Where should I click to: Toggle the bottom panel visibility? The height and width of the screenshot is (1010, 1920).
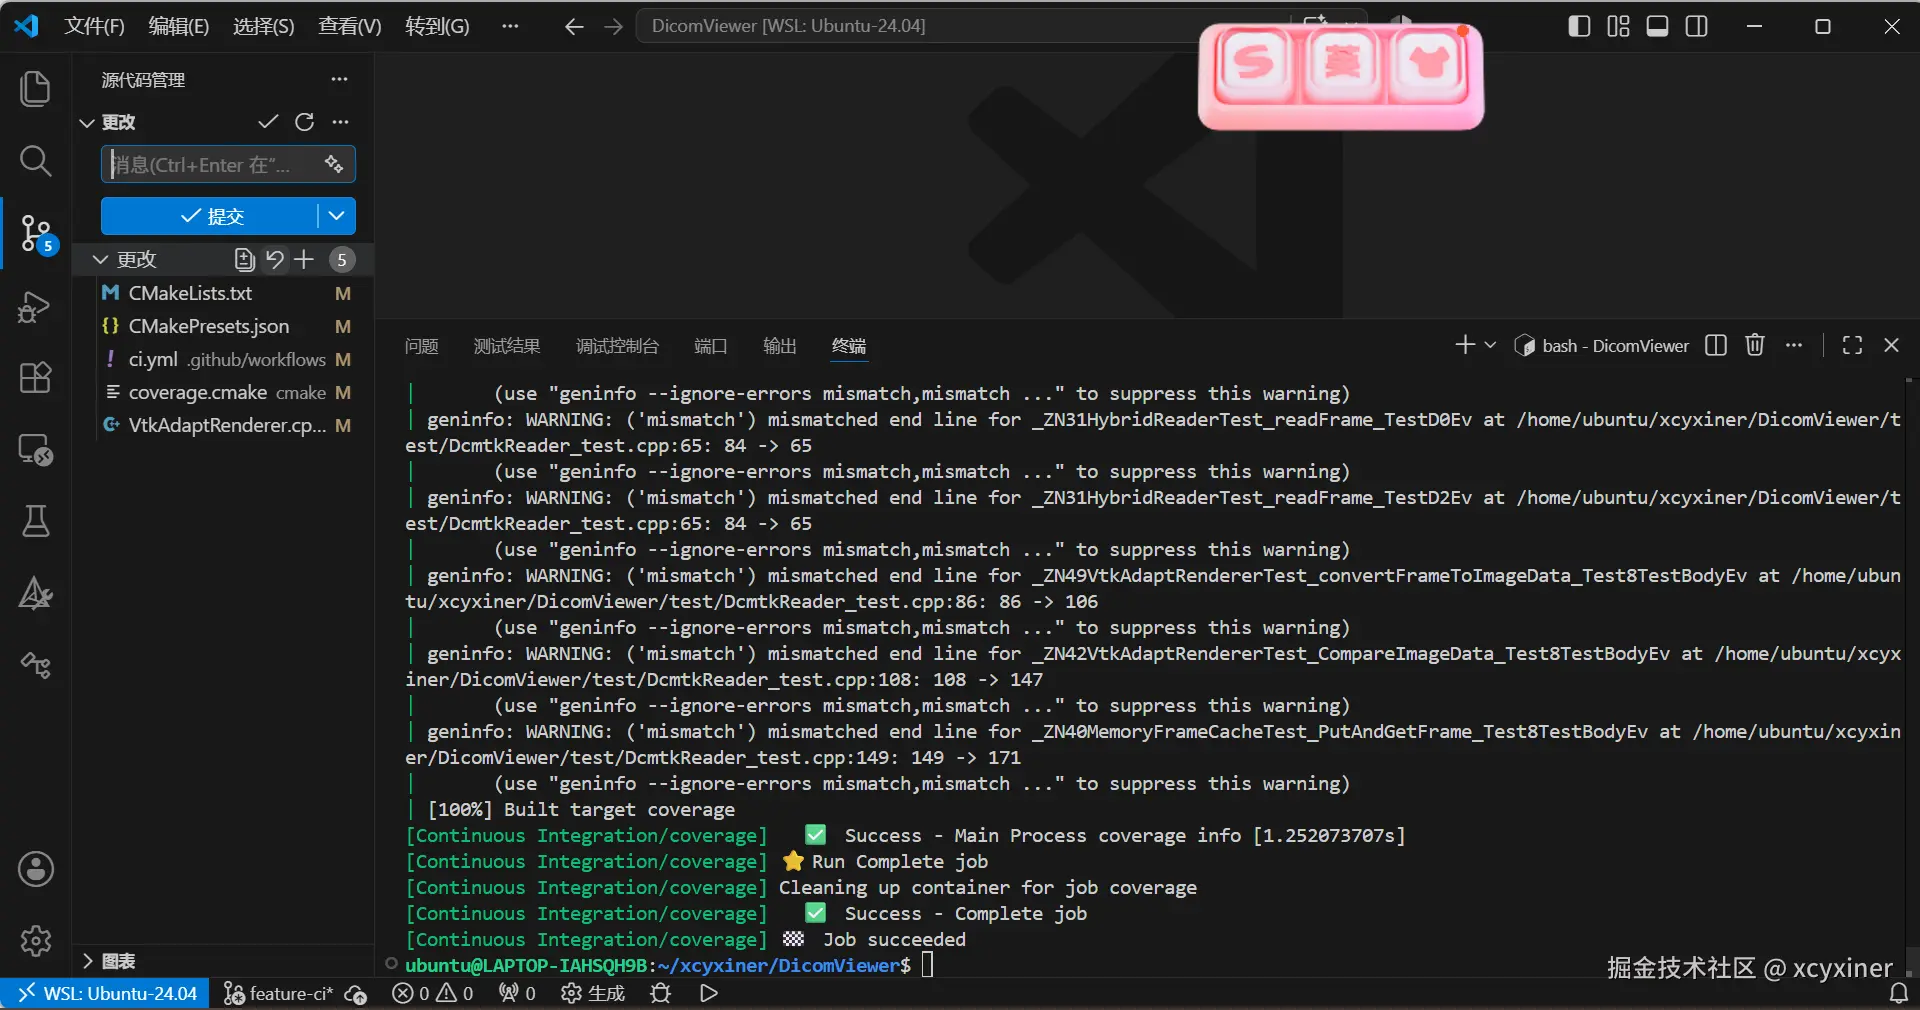[x=1657, y=26]
